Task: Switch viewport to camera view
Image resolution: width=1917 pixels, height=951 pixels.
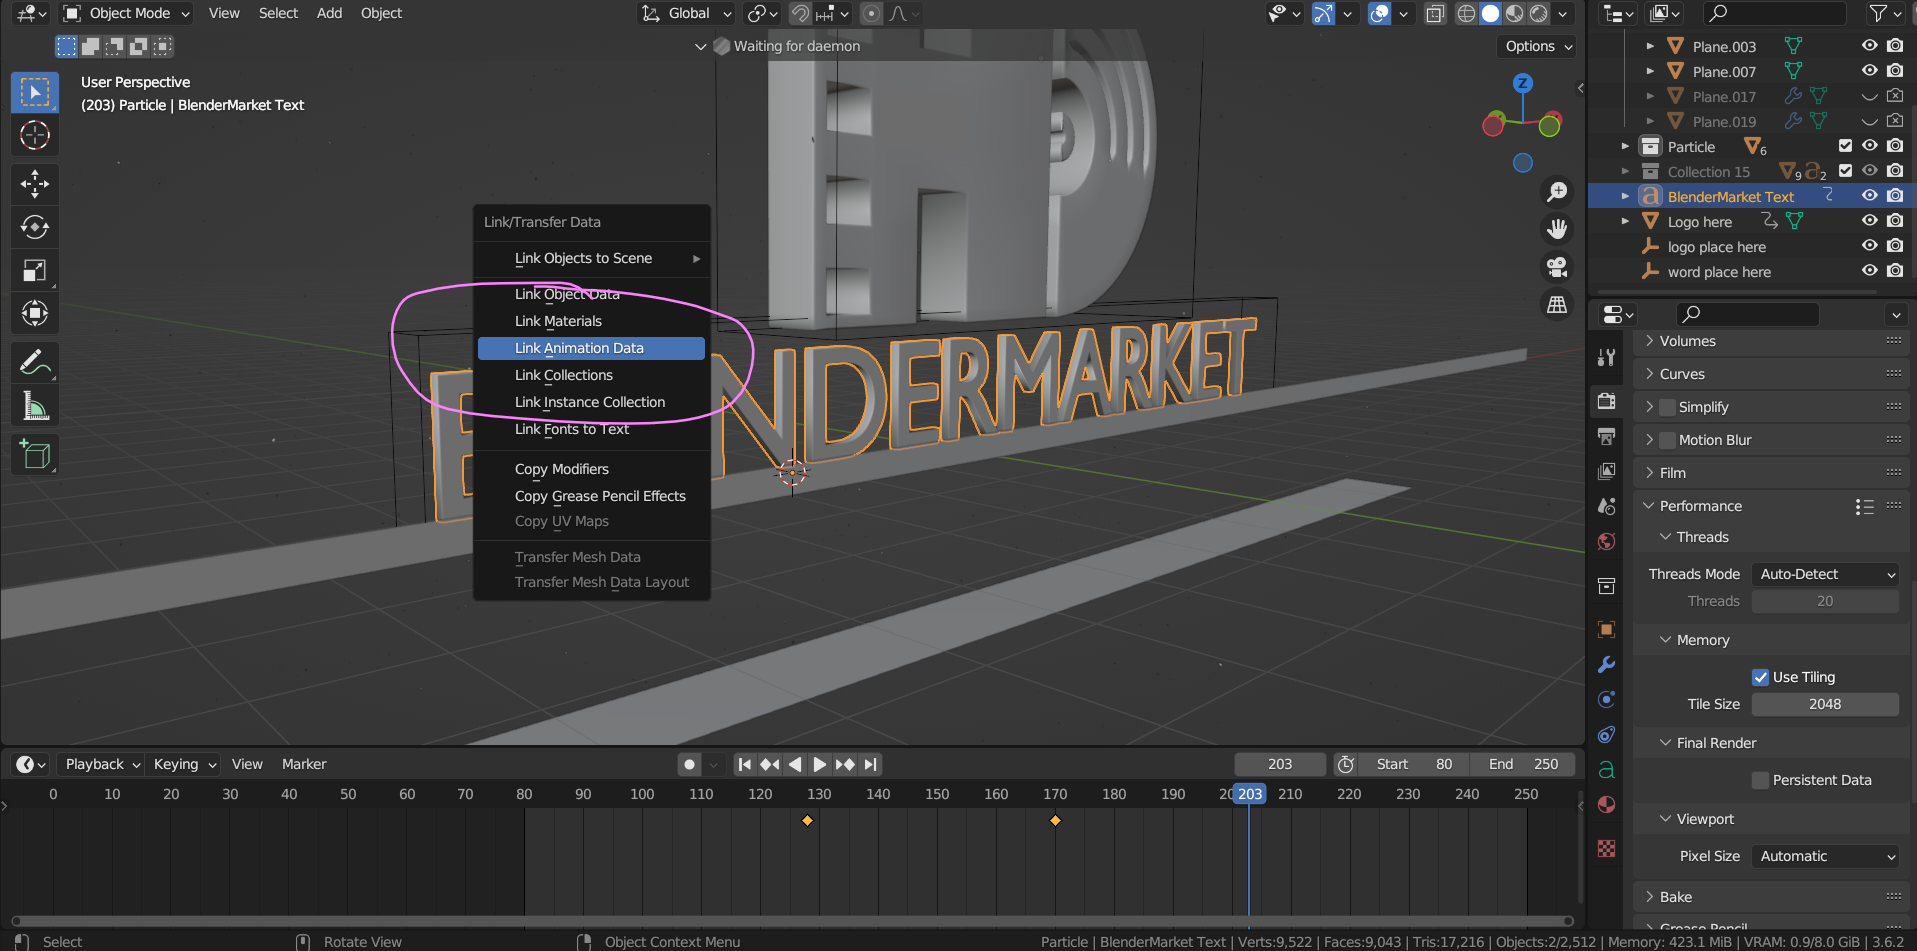Action: click(1557, 267)
